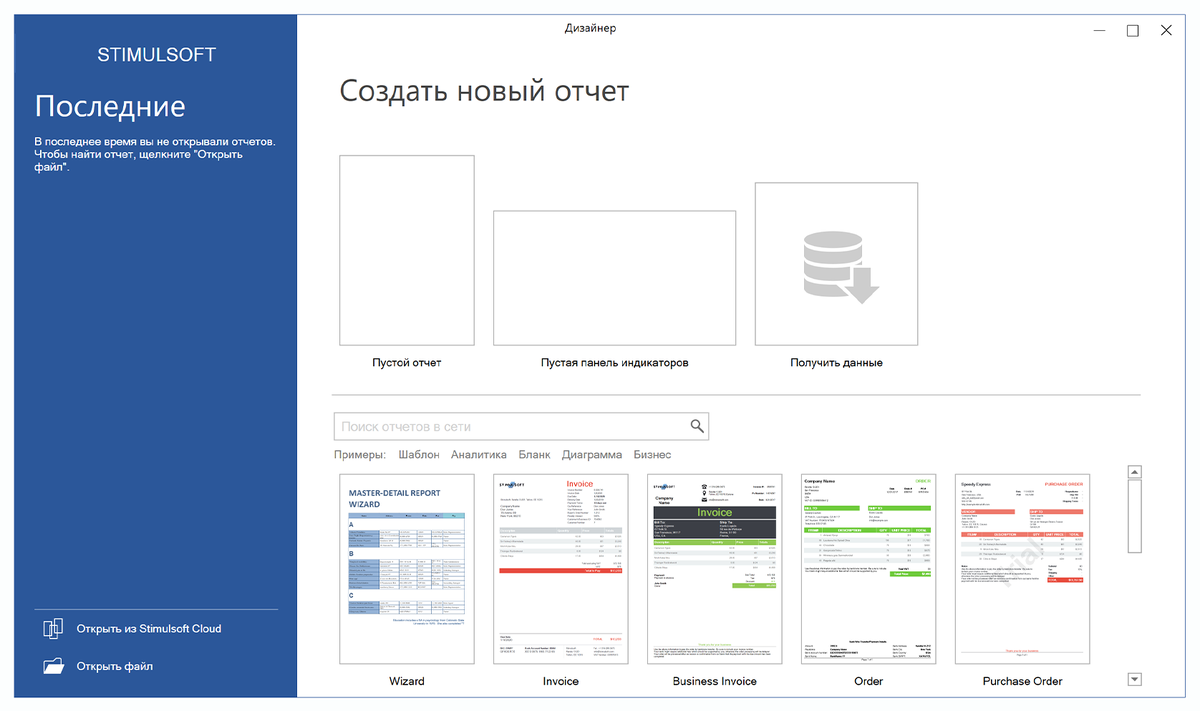Select the blank dashboard panel thumbnail
Screen dimensions: 1200x711
(x=615, y=278)
